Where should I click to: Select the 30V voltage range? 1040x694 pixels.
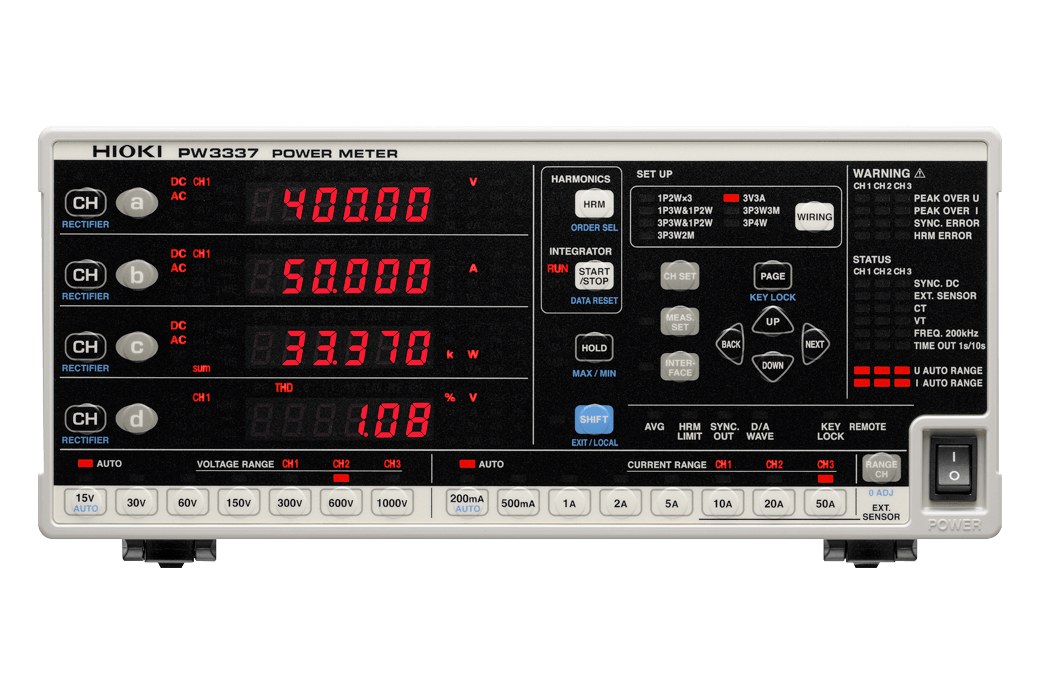click(137, 503)
